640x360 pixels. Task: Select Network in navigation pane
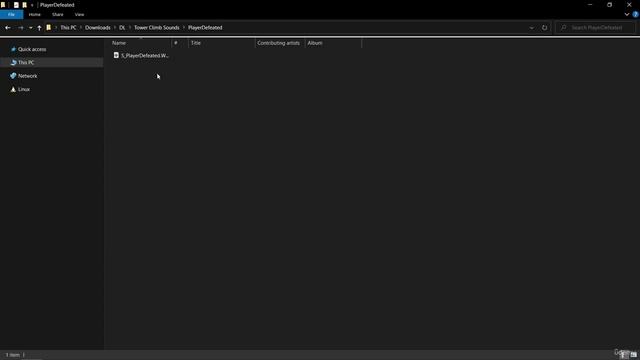click(x=27, y=76)
